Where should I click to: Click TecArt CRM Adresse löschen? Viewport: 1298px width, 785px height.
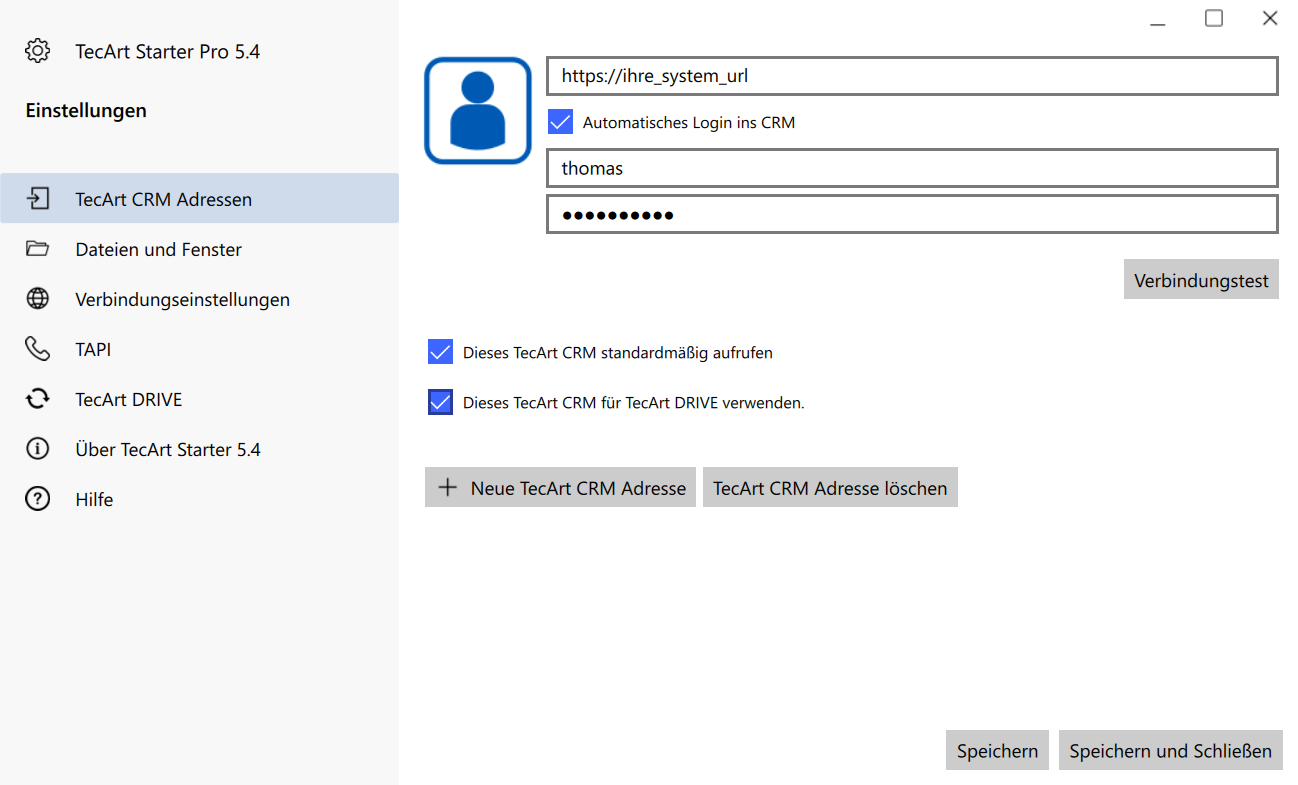[830, 487]
